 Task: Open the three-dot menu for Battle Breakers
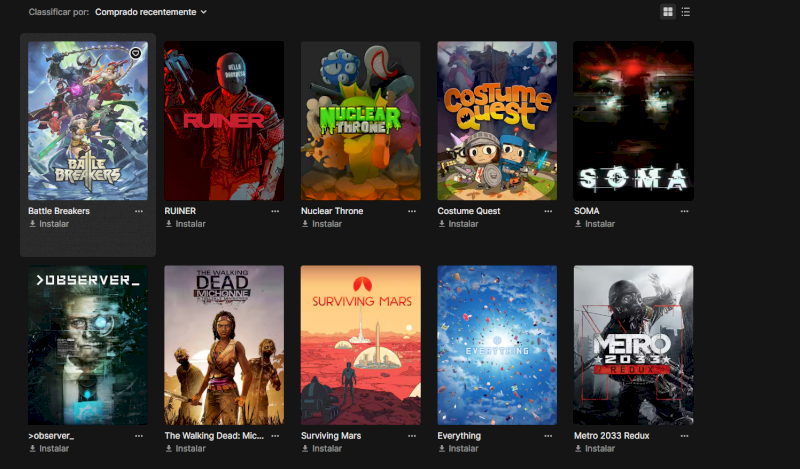(x=139, y=211)
